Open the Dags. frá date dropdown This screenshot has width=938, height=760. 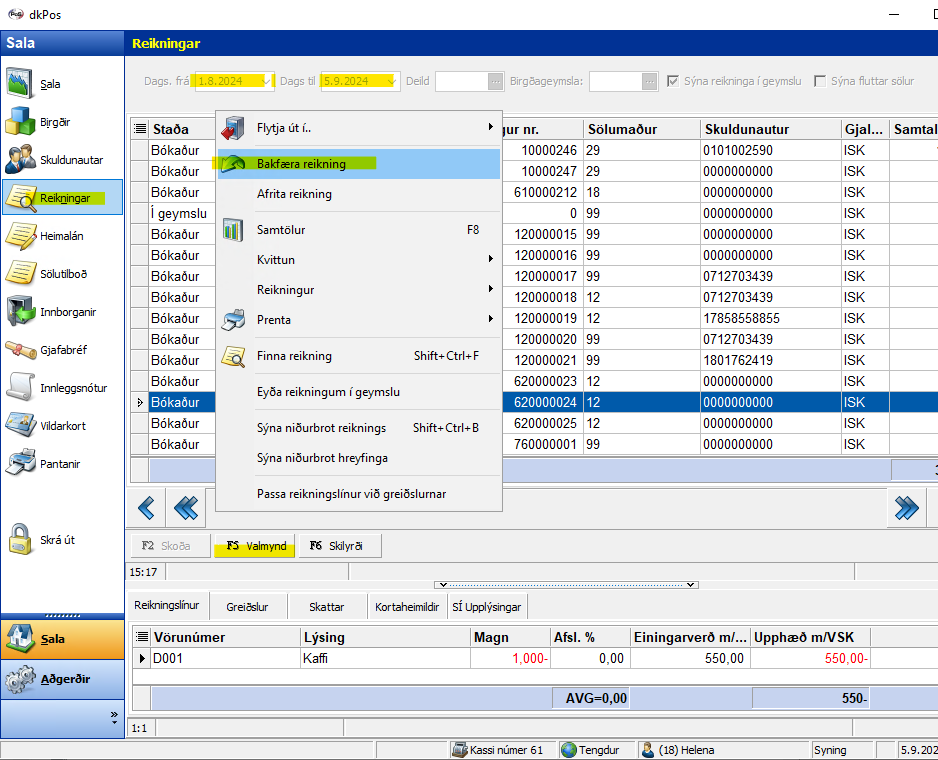tap(266, 81)
